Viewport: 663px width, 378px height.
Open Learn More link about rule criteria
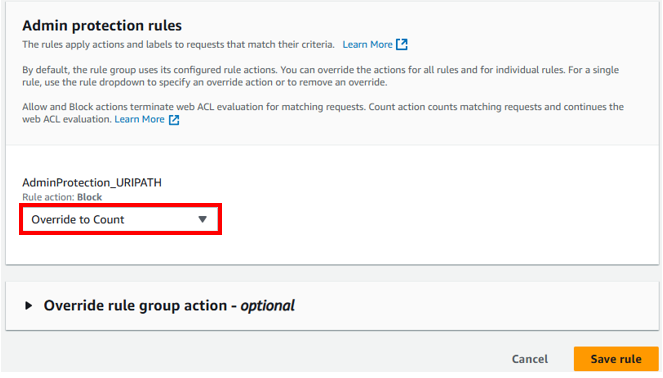(367, 44)
